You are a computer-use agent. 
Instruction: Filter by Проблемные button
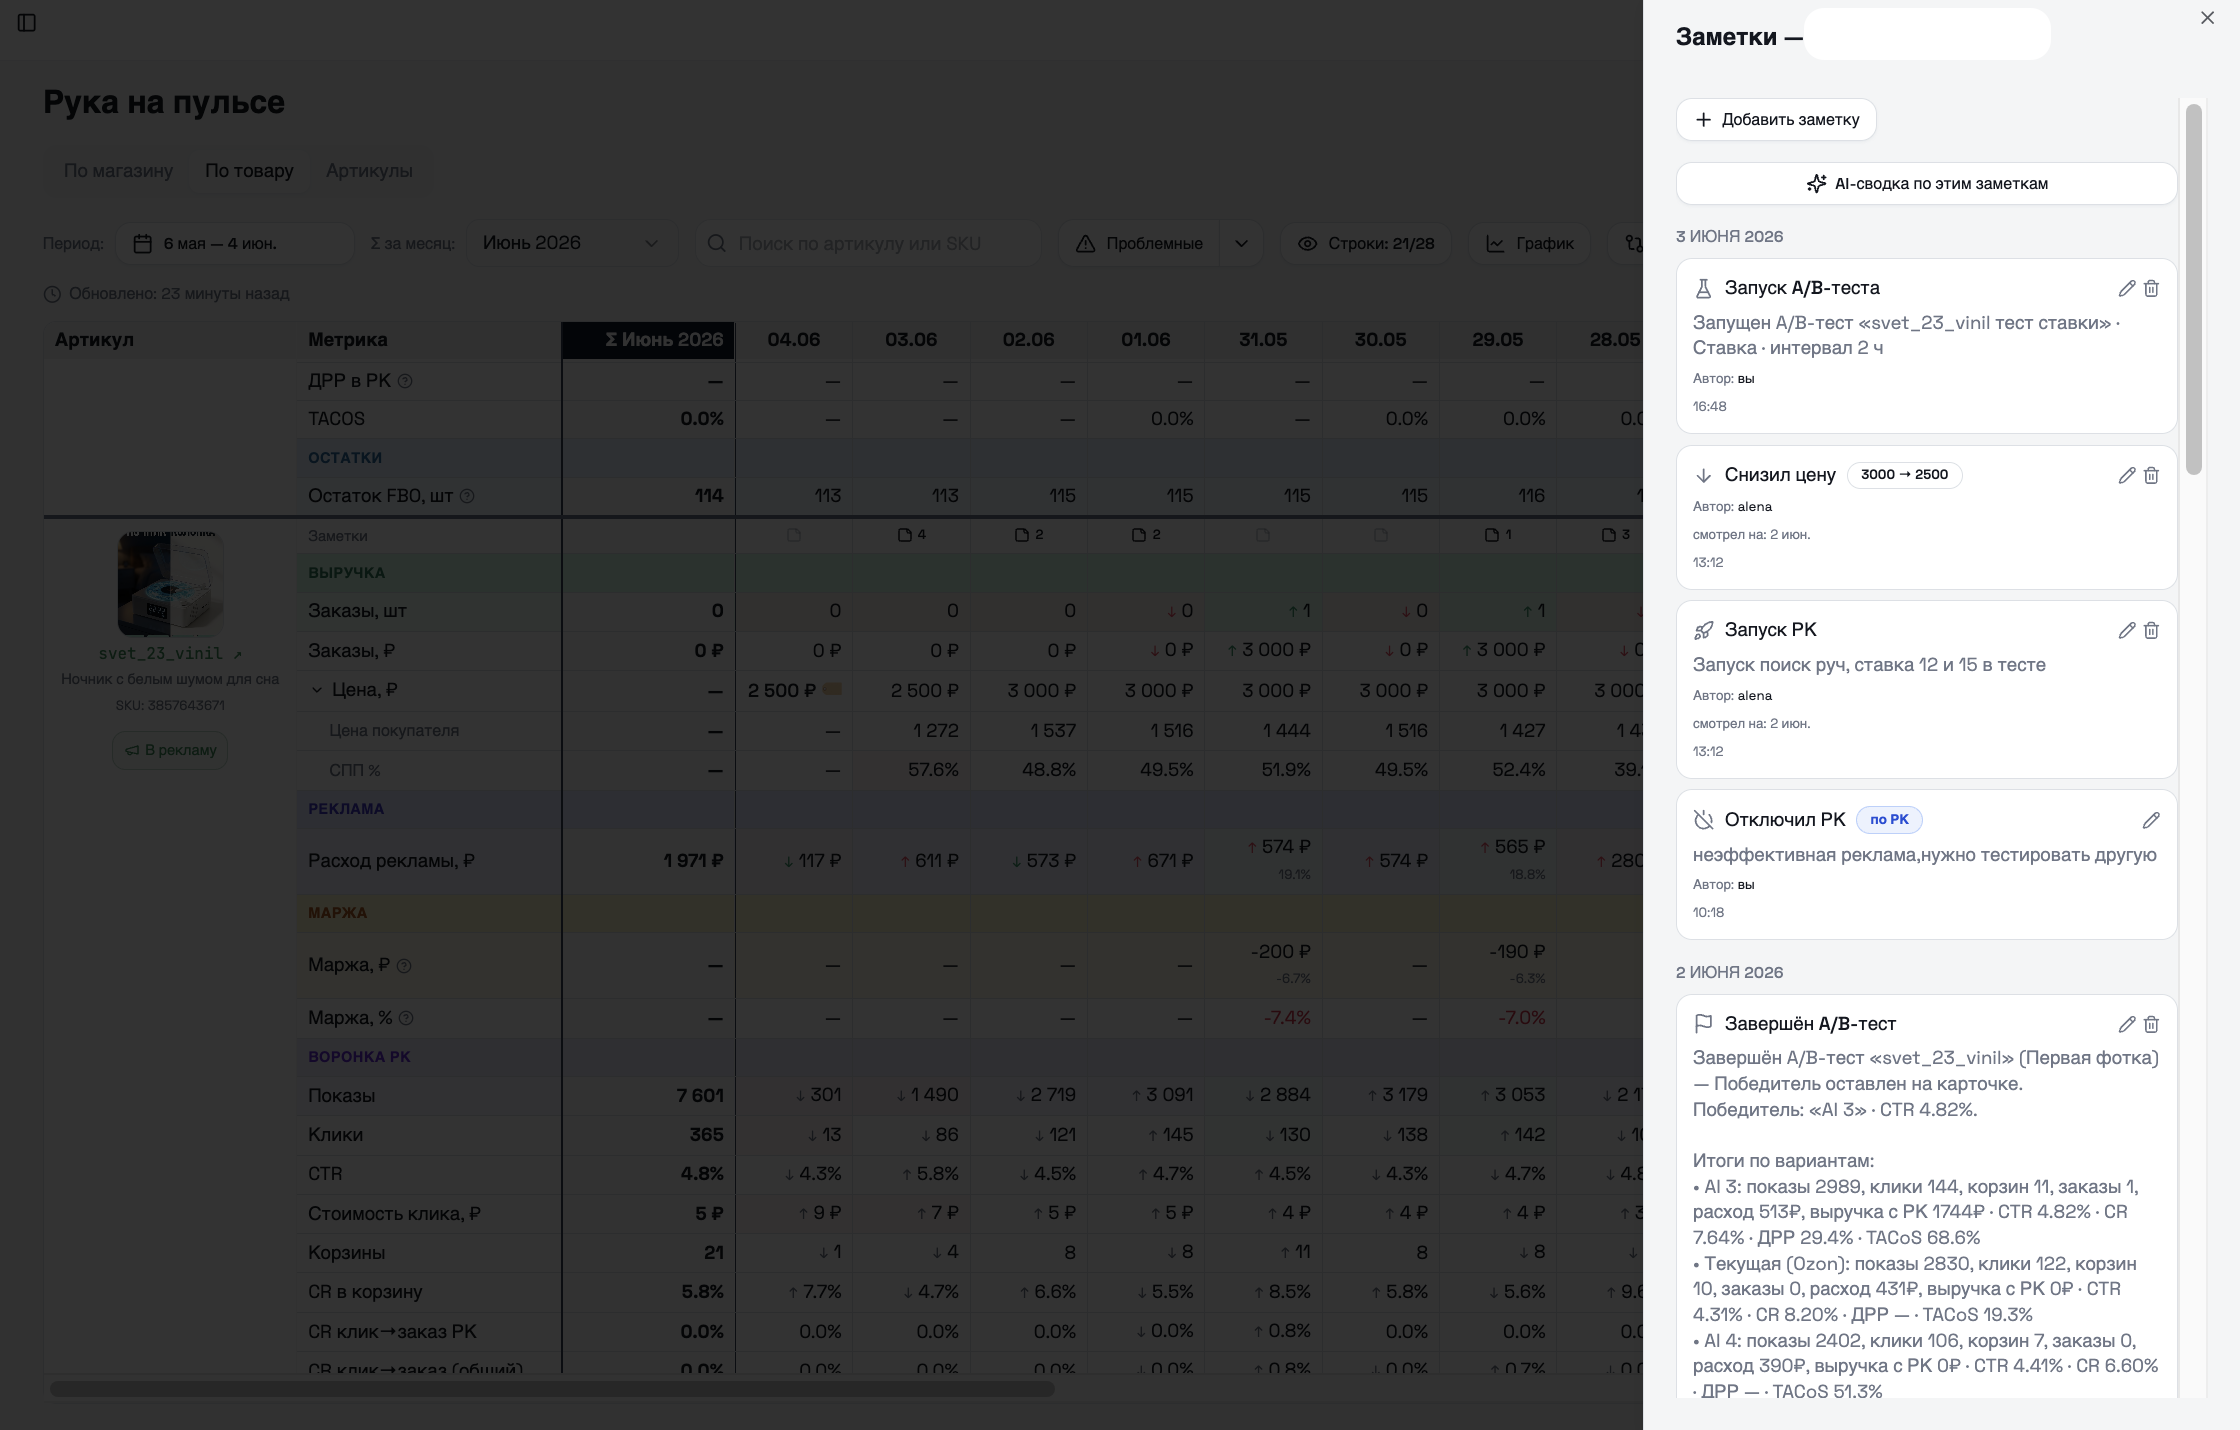coord(1139,243)
